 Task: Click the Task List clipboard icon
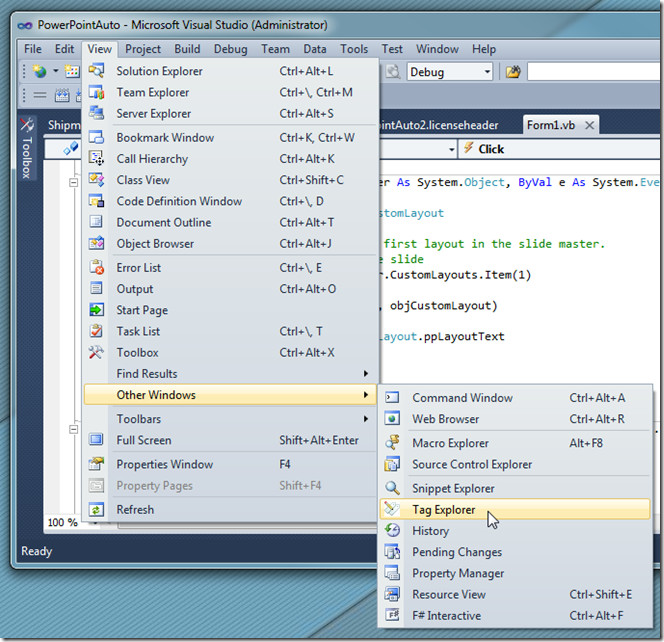pos(97,331)
